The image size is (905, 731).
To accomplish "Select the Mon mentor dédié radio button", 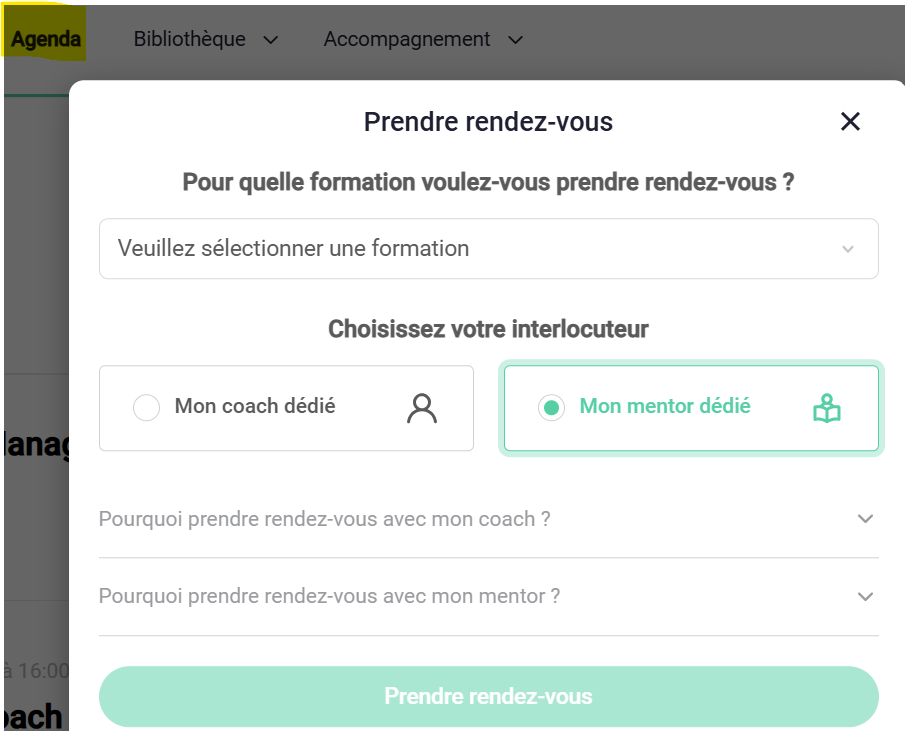I will click(x=551, y=408).
